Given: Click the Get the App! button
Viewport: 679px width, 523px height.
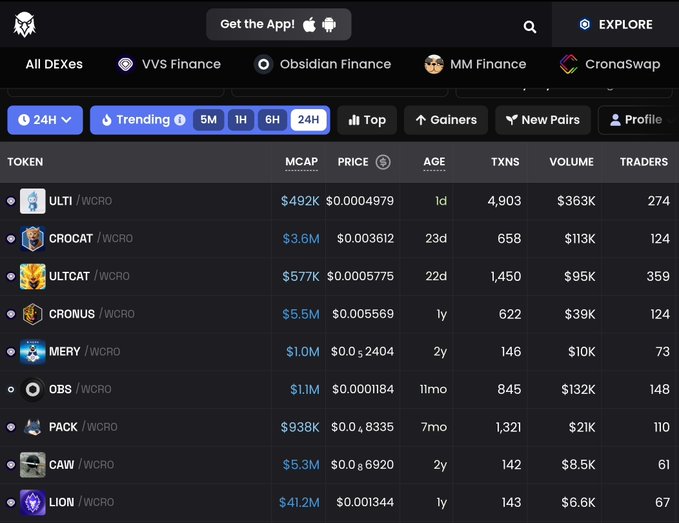Looking at the screenshot, I should tap(279, 25).
